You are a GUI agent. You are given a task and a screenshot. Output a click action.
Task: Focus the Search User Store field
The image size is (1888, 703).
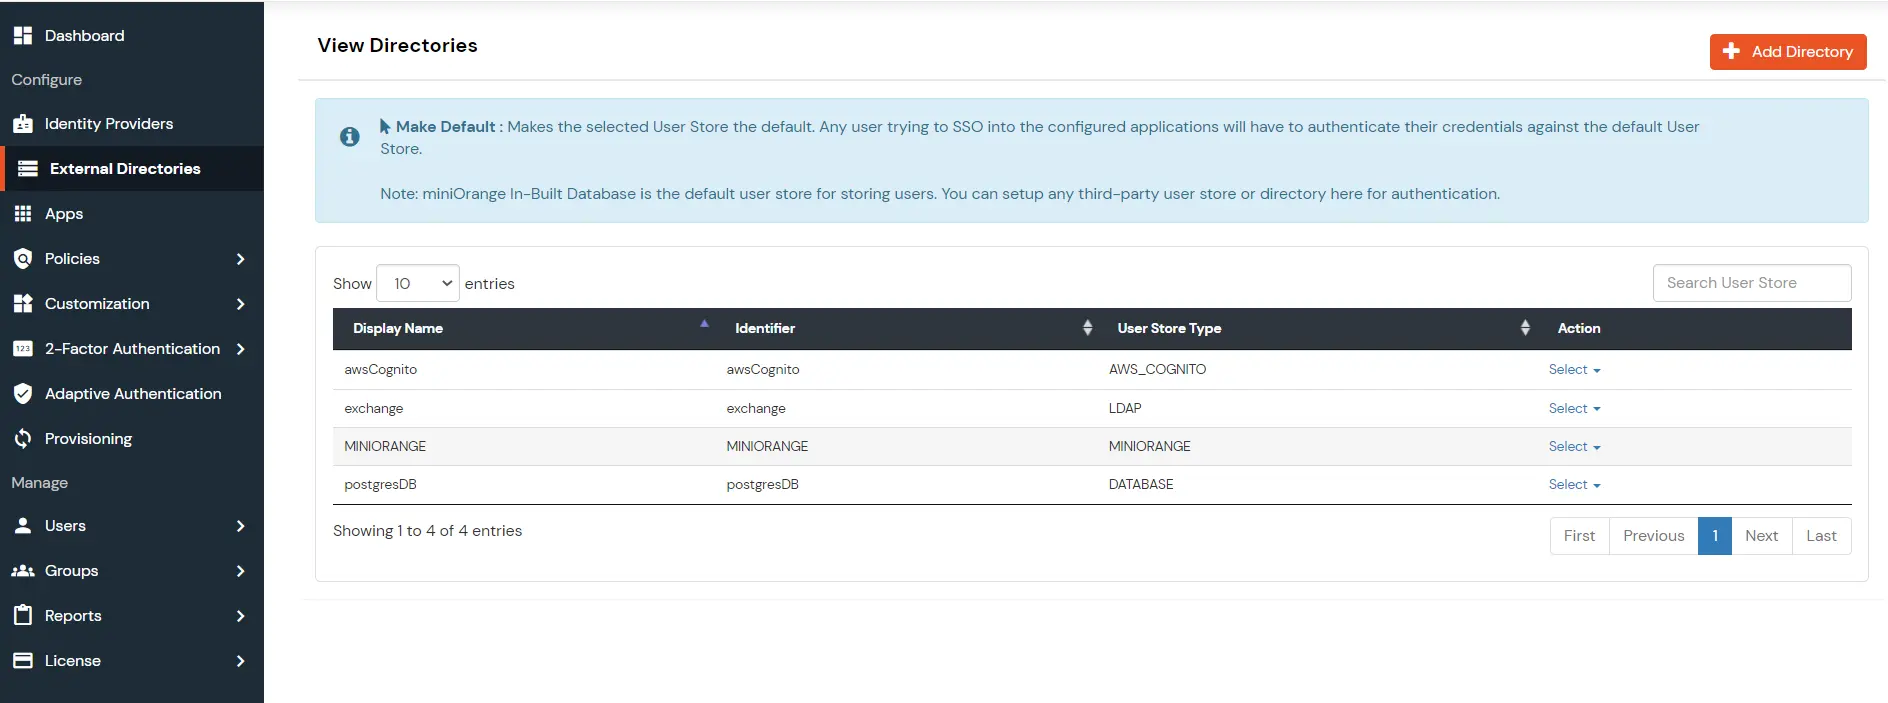pyautogui.click(x=1752, y=283)
